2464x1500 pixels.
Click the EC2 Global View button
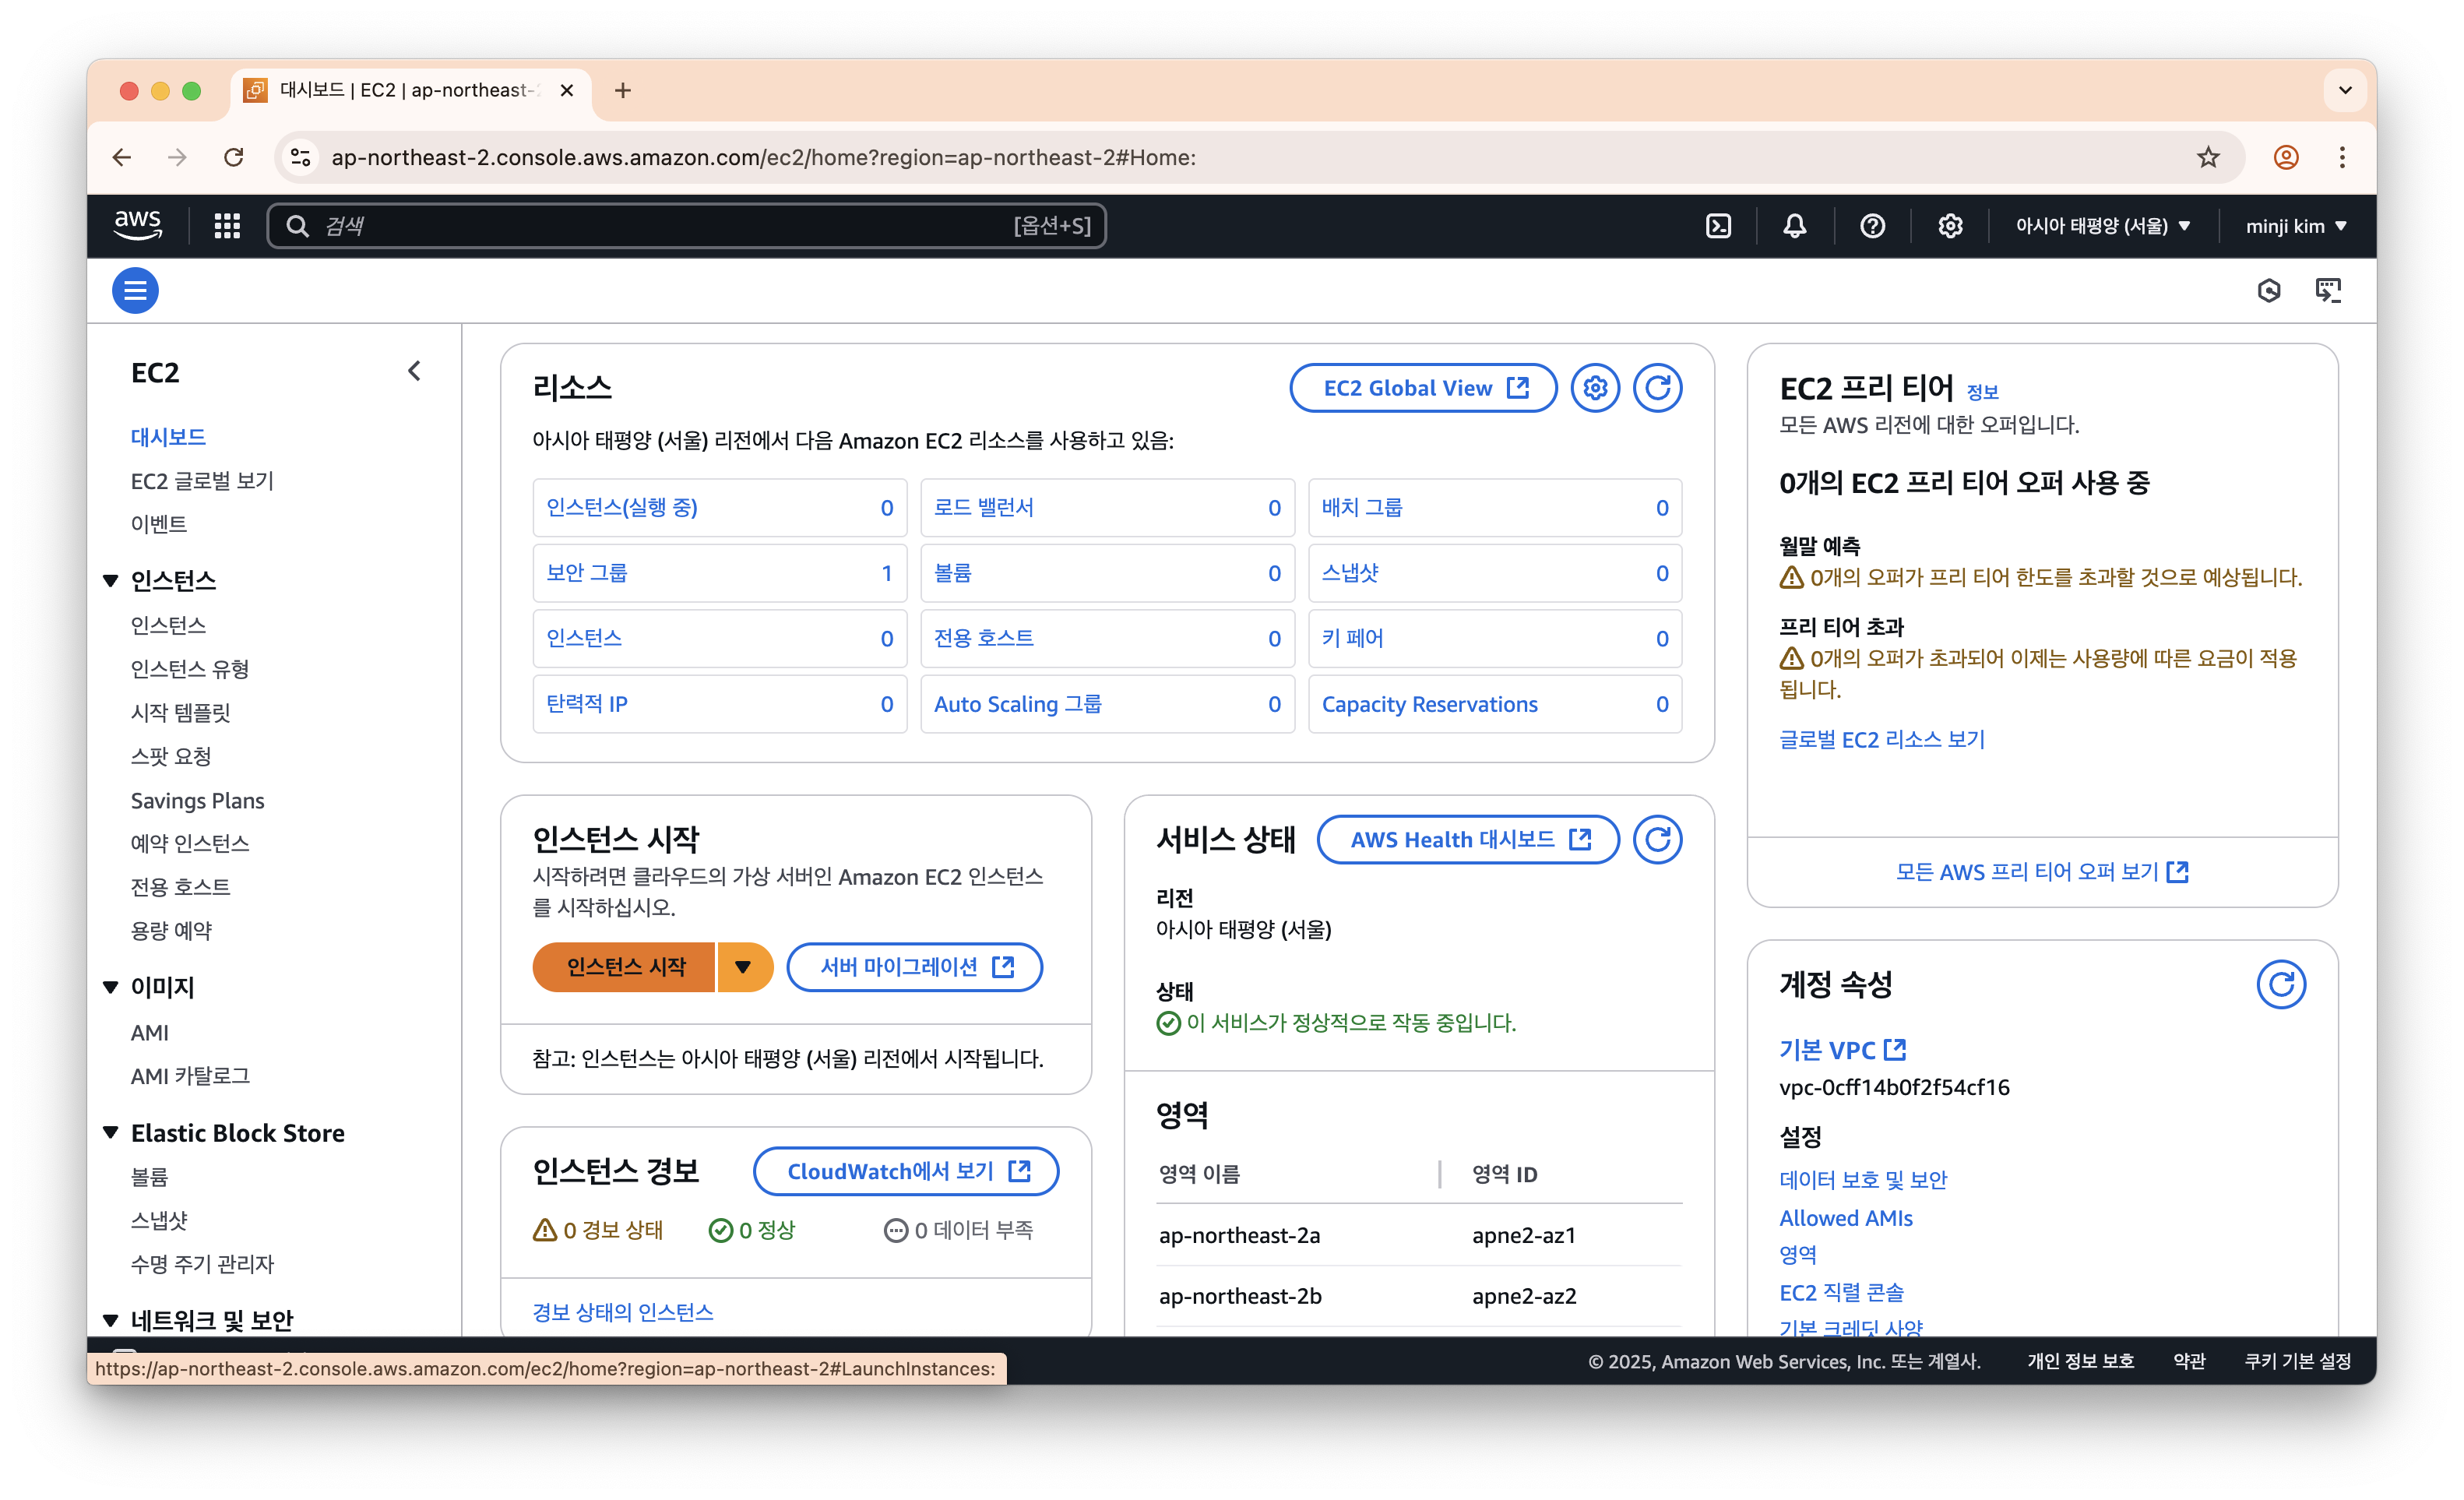1423,387
